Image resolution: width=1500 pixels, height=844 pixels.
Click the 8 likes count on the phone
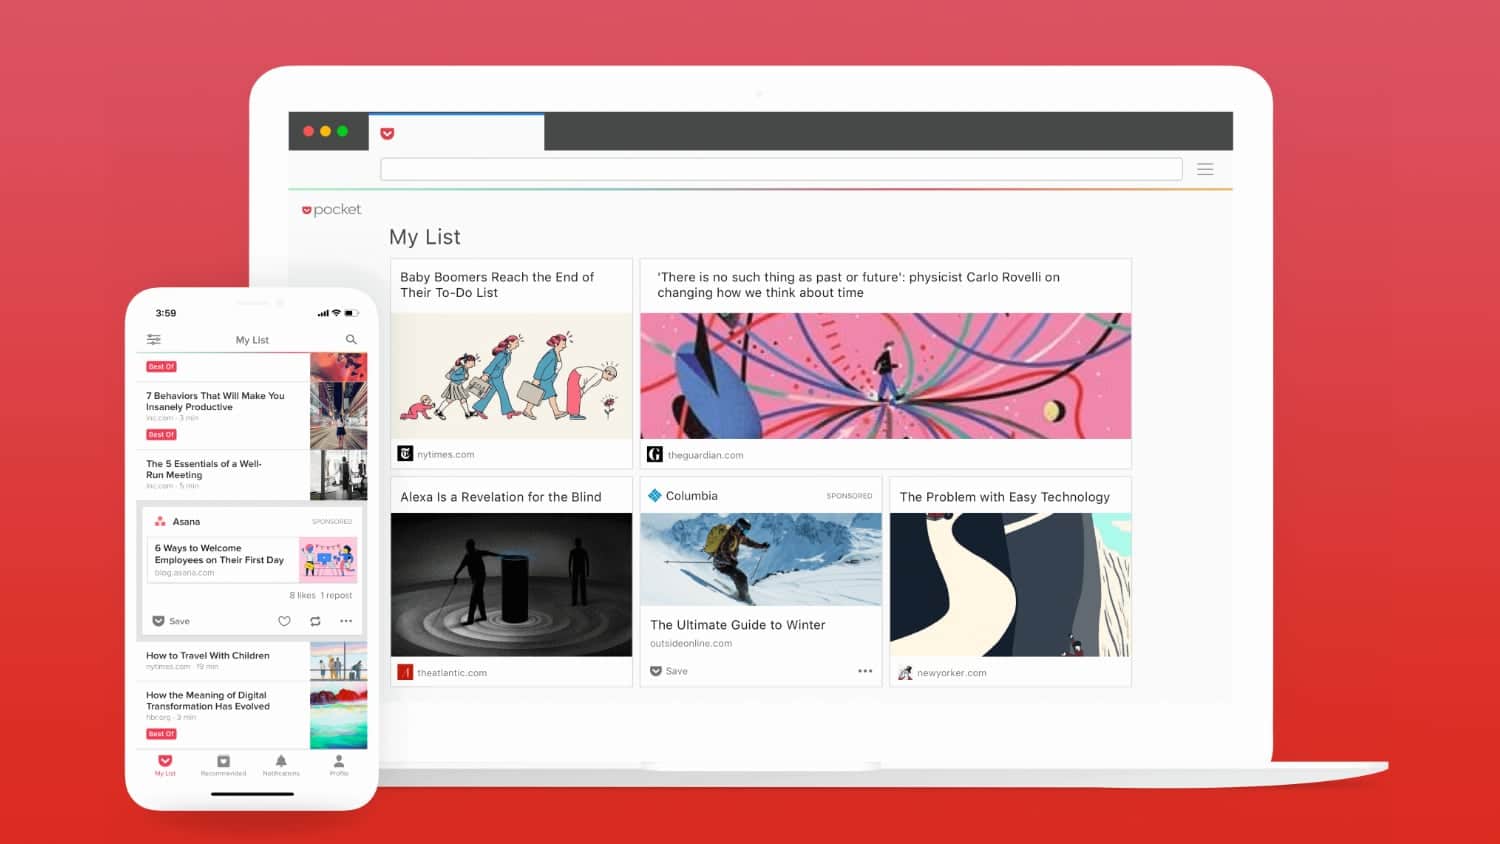coord(302,595)
